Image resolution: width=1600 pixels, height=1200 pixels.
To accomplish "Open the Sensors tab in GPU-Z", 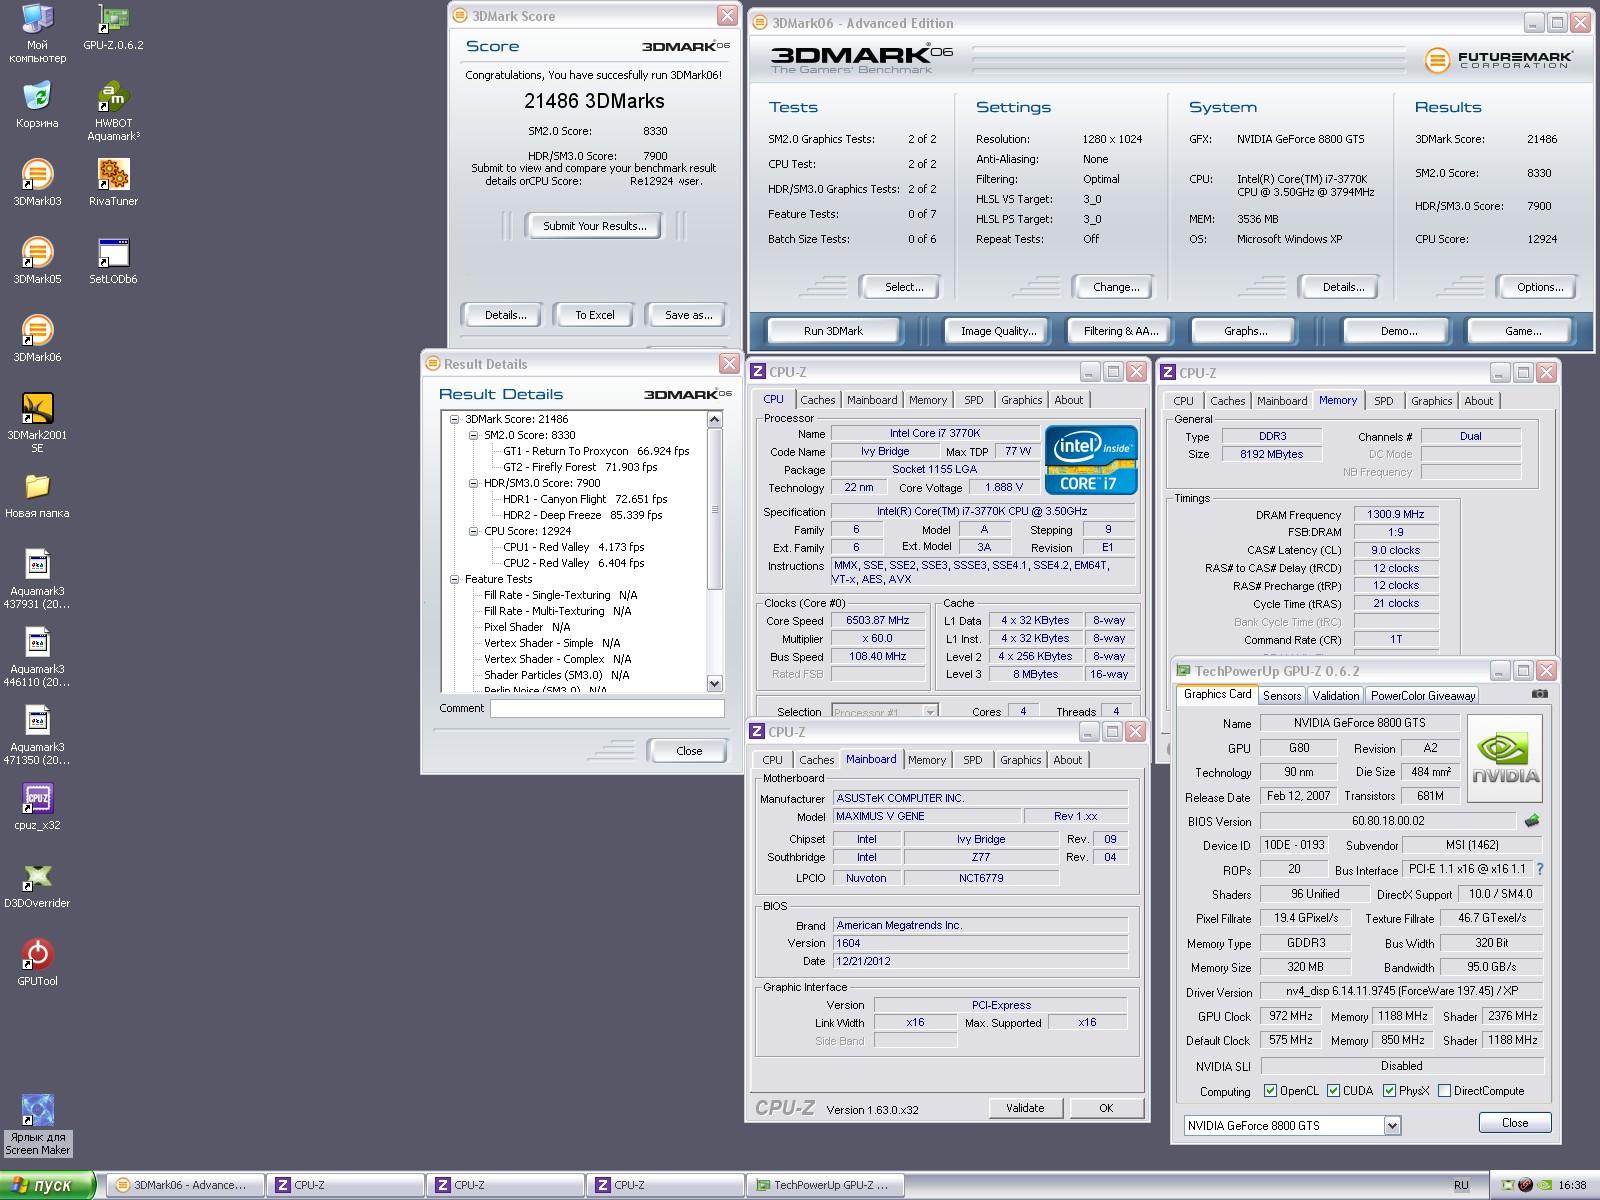I will (1282, 696).
